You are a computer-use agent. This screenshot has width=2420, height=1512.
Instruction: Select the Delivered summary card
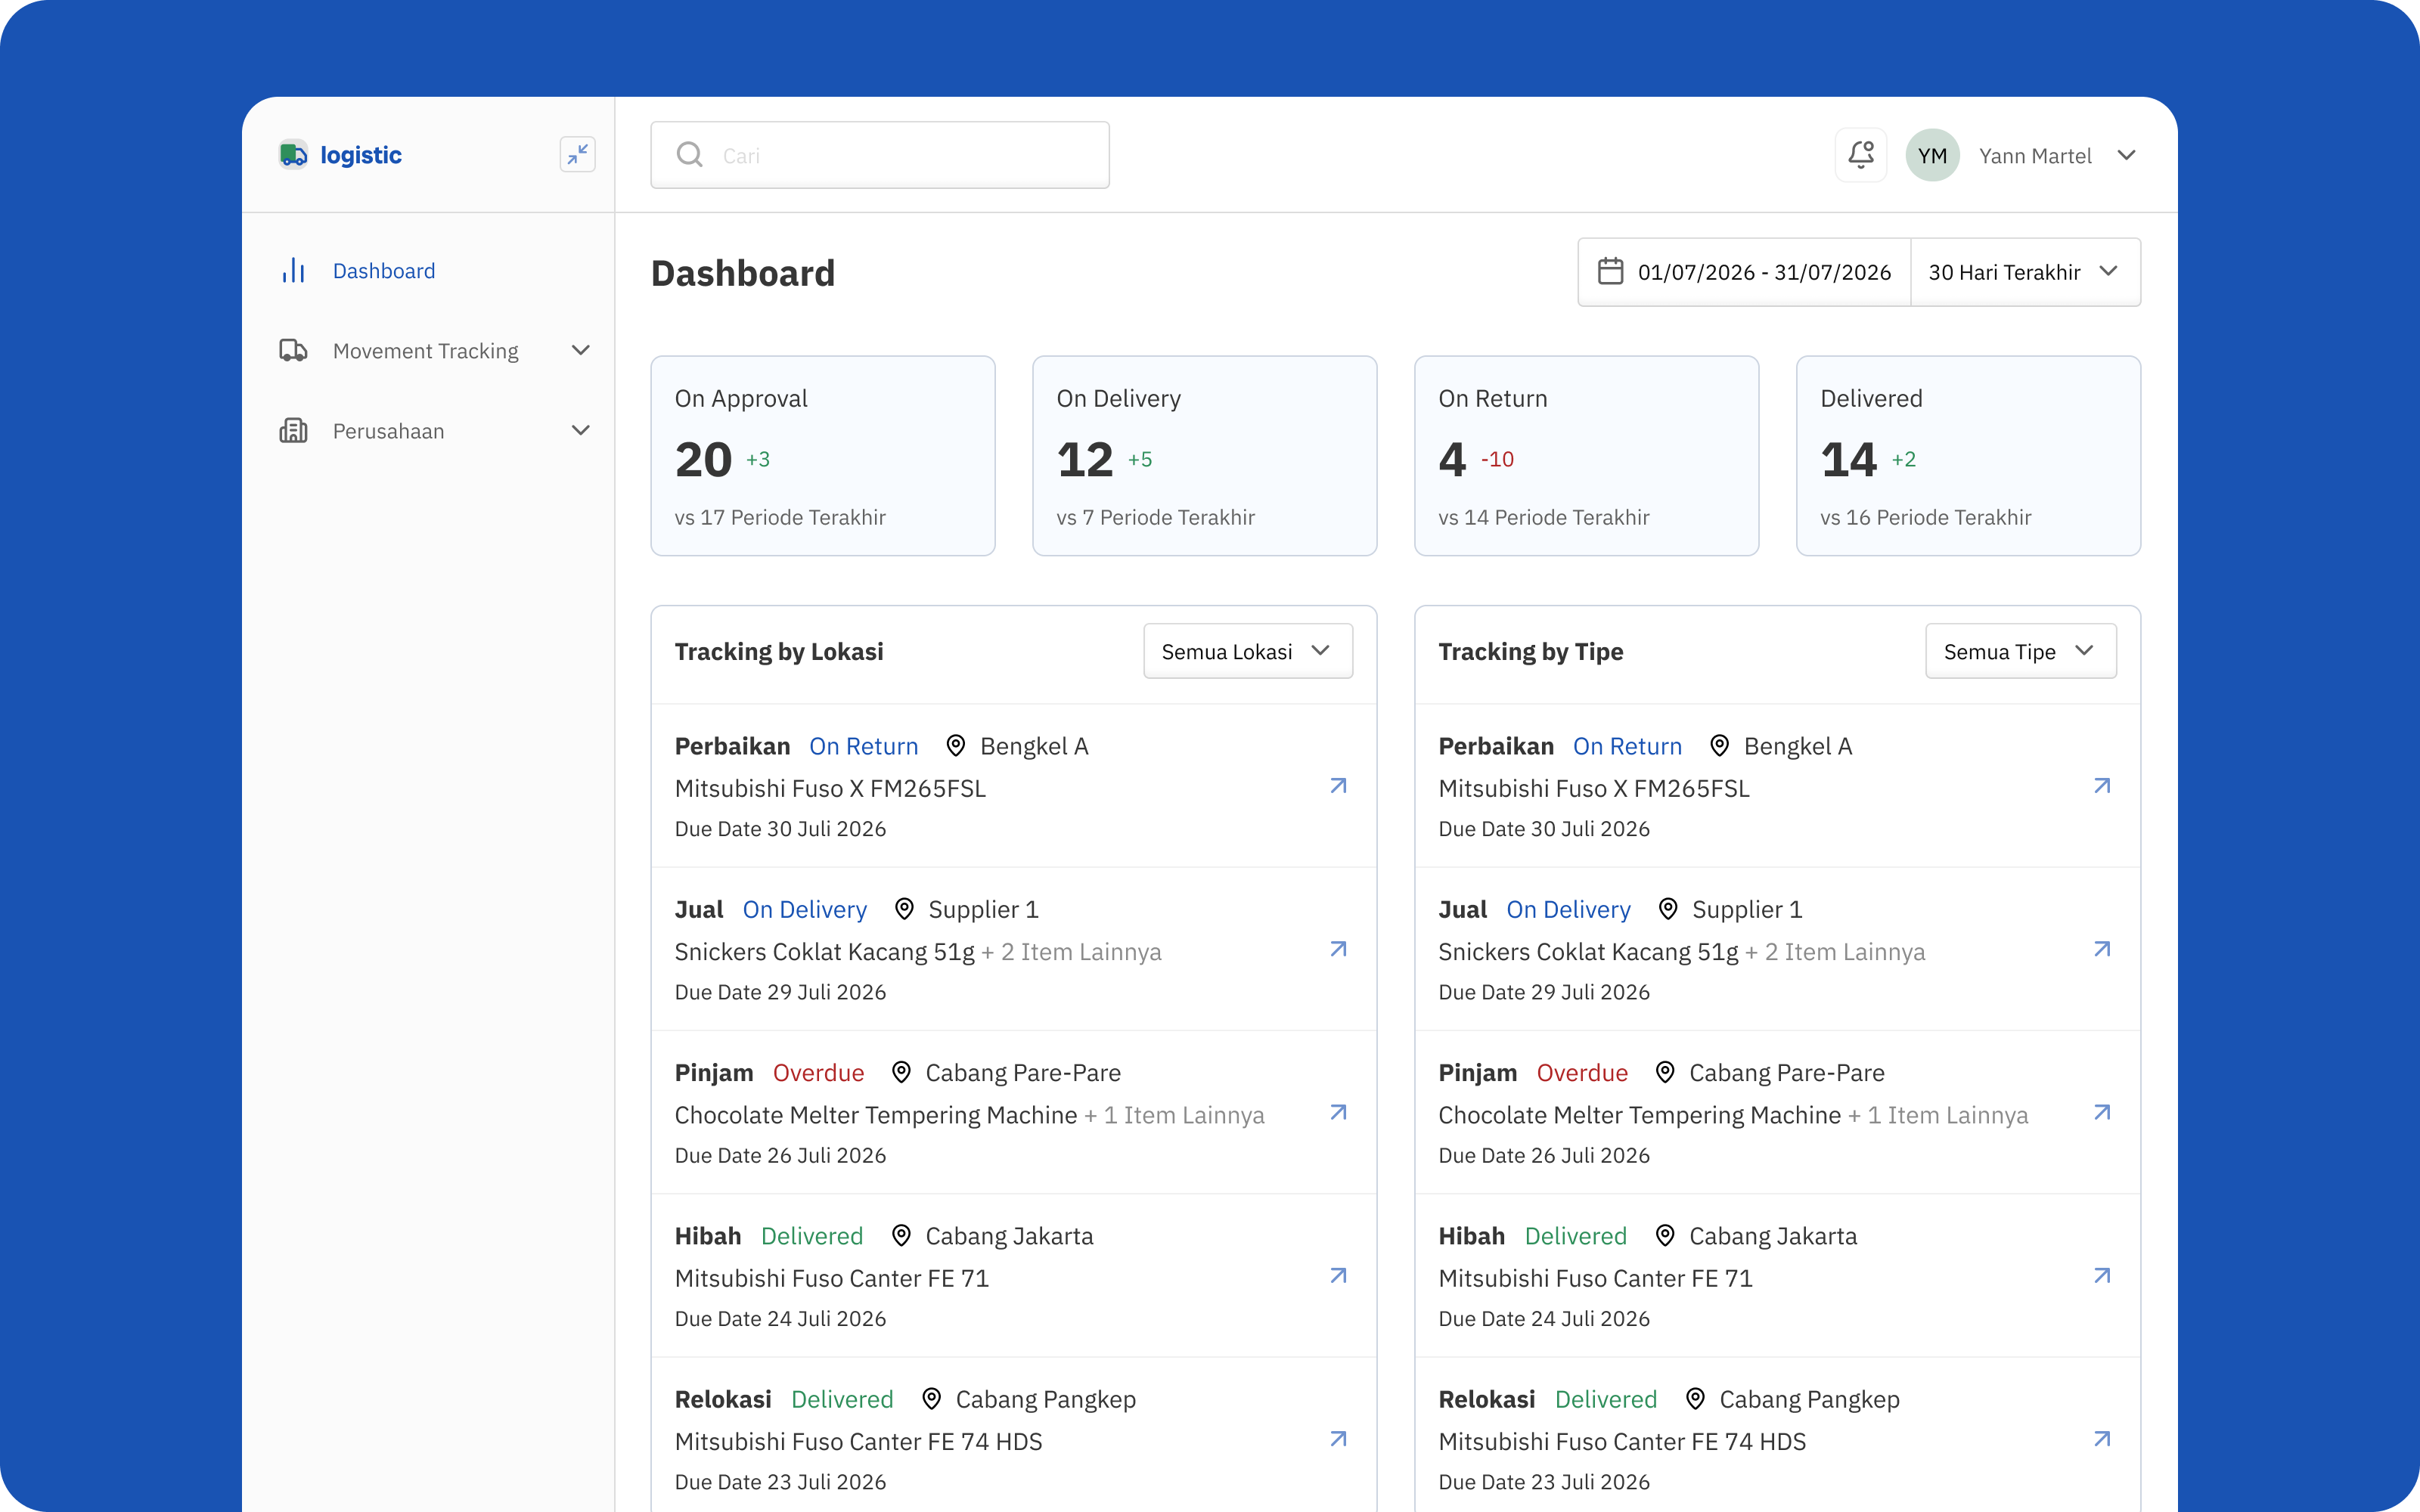tap(1968, 456)
